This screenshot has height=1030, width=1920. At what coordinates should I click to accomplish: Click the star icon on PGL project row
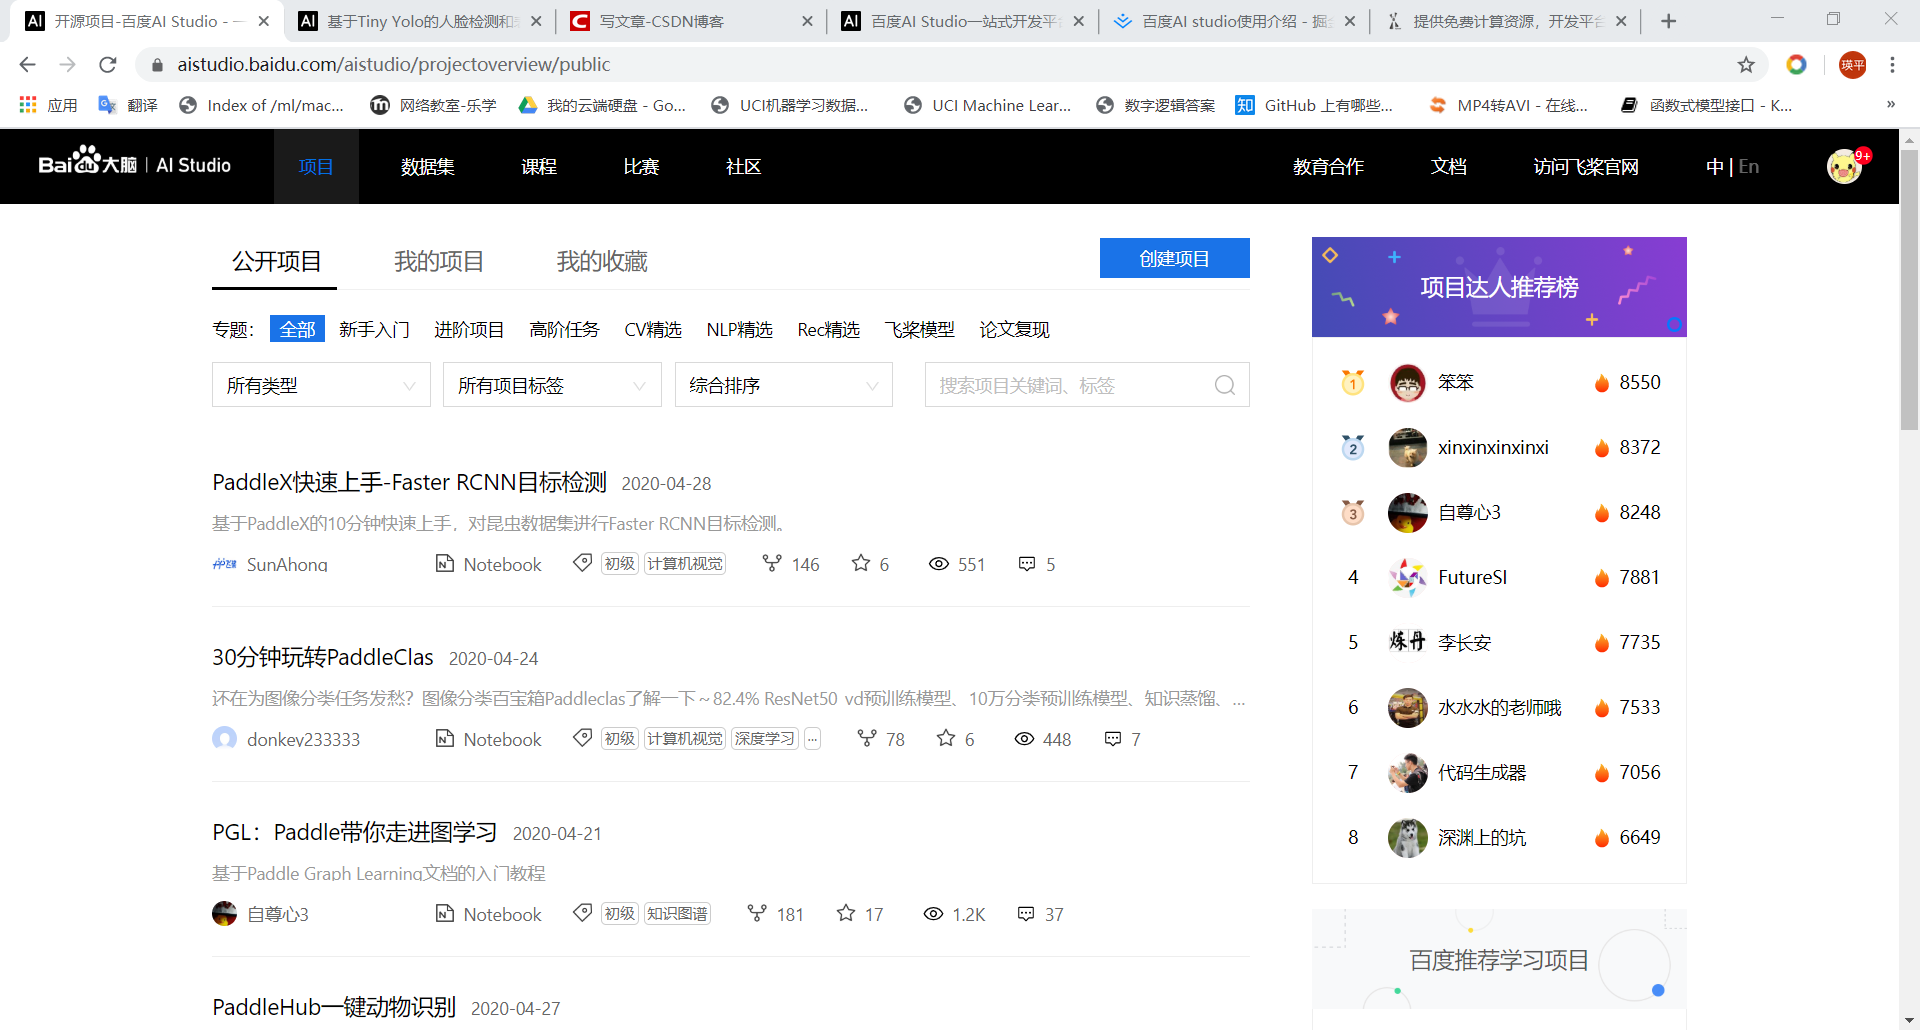click(x=846, y=913)
